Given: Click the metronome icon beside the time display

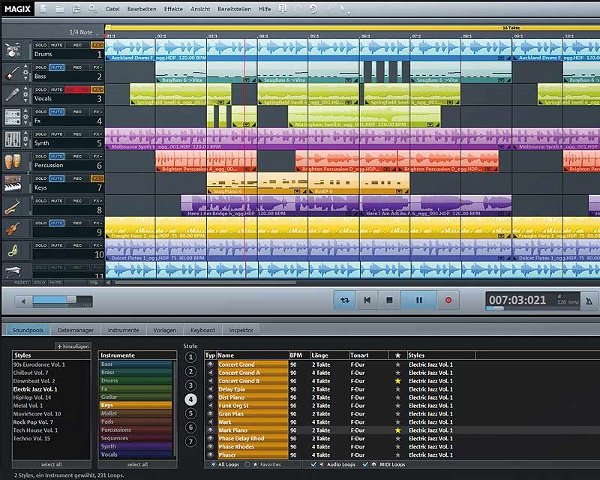Looking at the screenshot, I should pos(589,301).
